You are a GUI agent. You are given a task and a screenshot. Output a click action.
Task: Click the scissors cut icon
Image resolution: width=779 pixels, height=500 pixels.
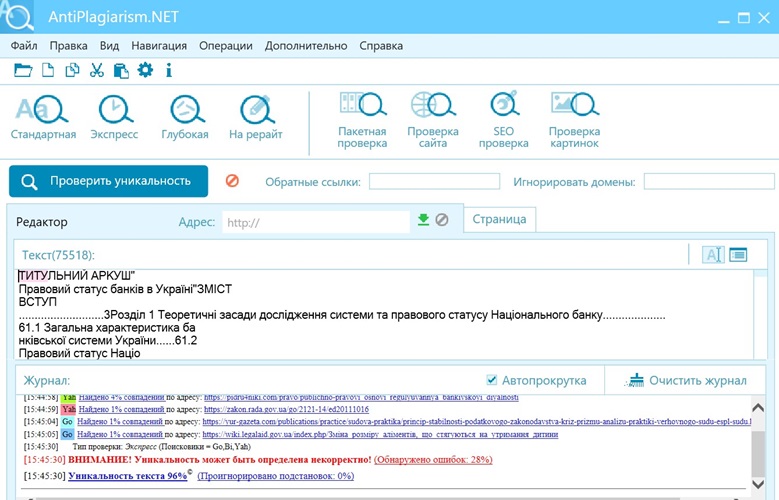point(96,70)
